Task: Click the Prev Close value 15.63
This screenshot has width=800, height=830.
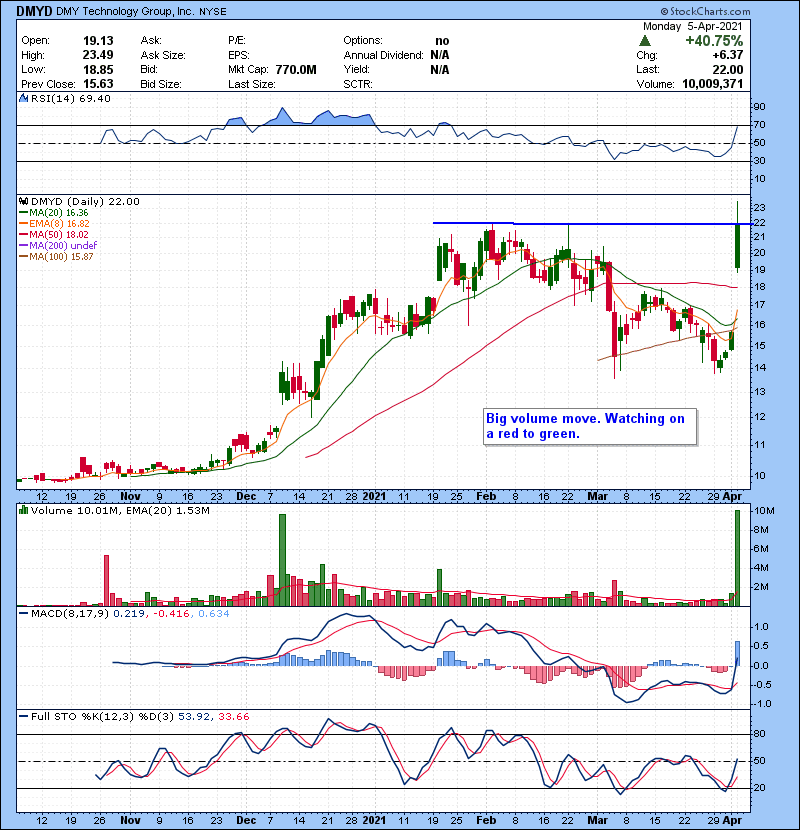Action: coord(98,84)
